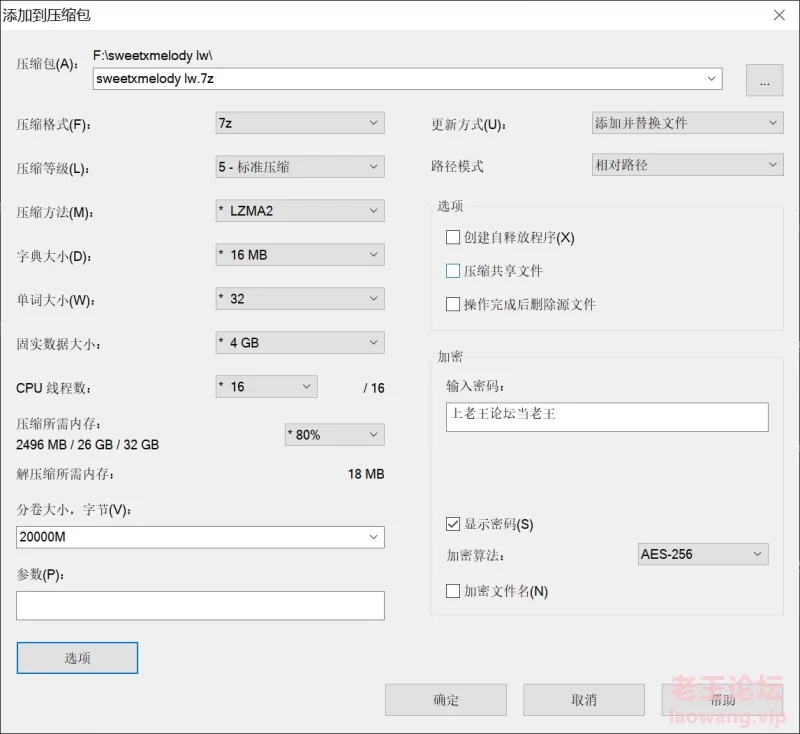Click the parameters (参数) input field
Image resolution: width=800 pixels, height=734 pixels.
(200, 605)
